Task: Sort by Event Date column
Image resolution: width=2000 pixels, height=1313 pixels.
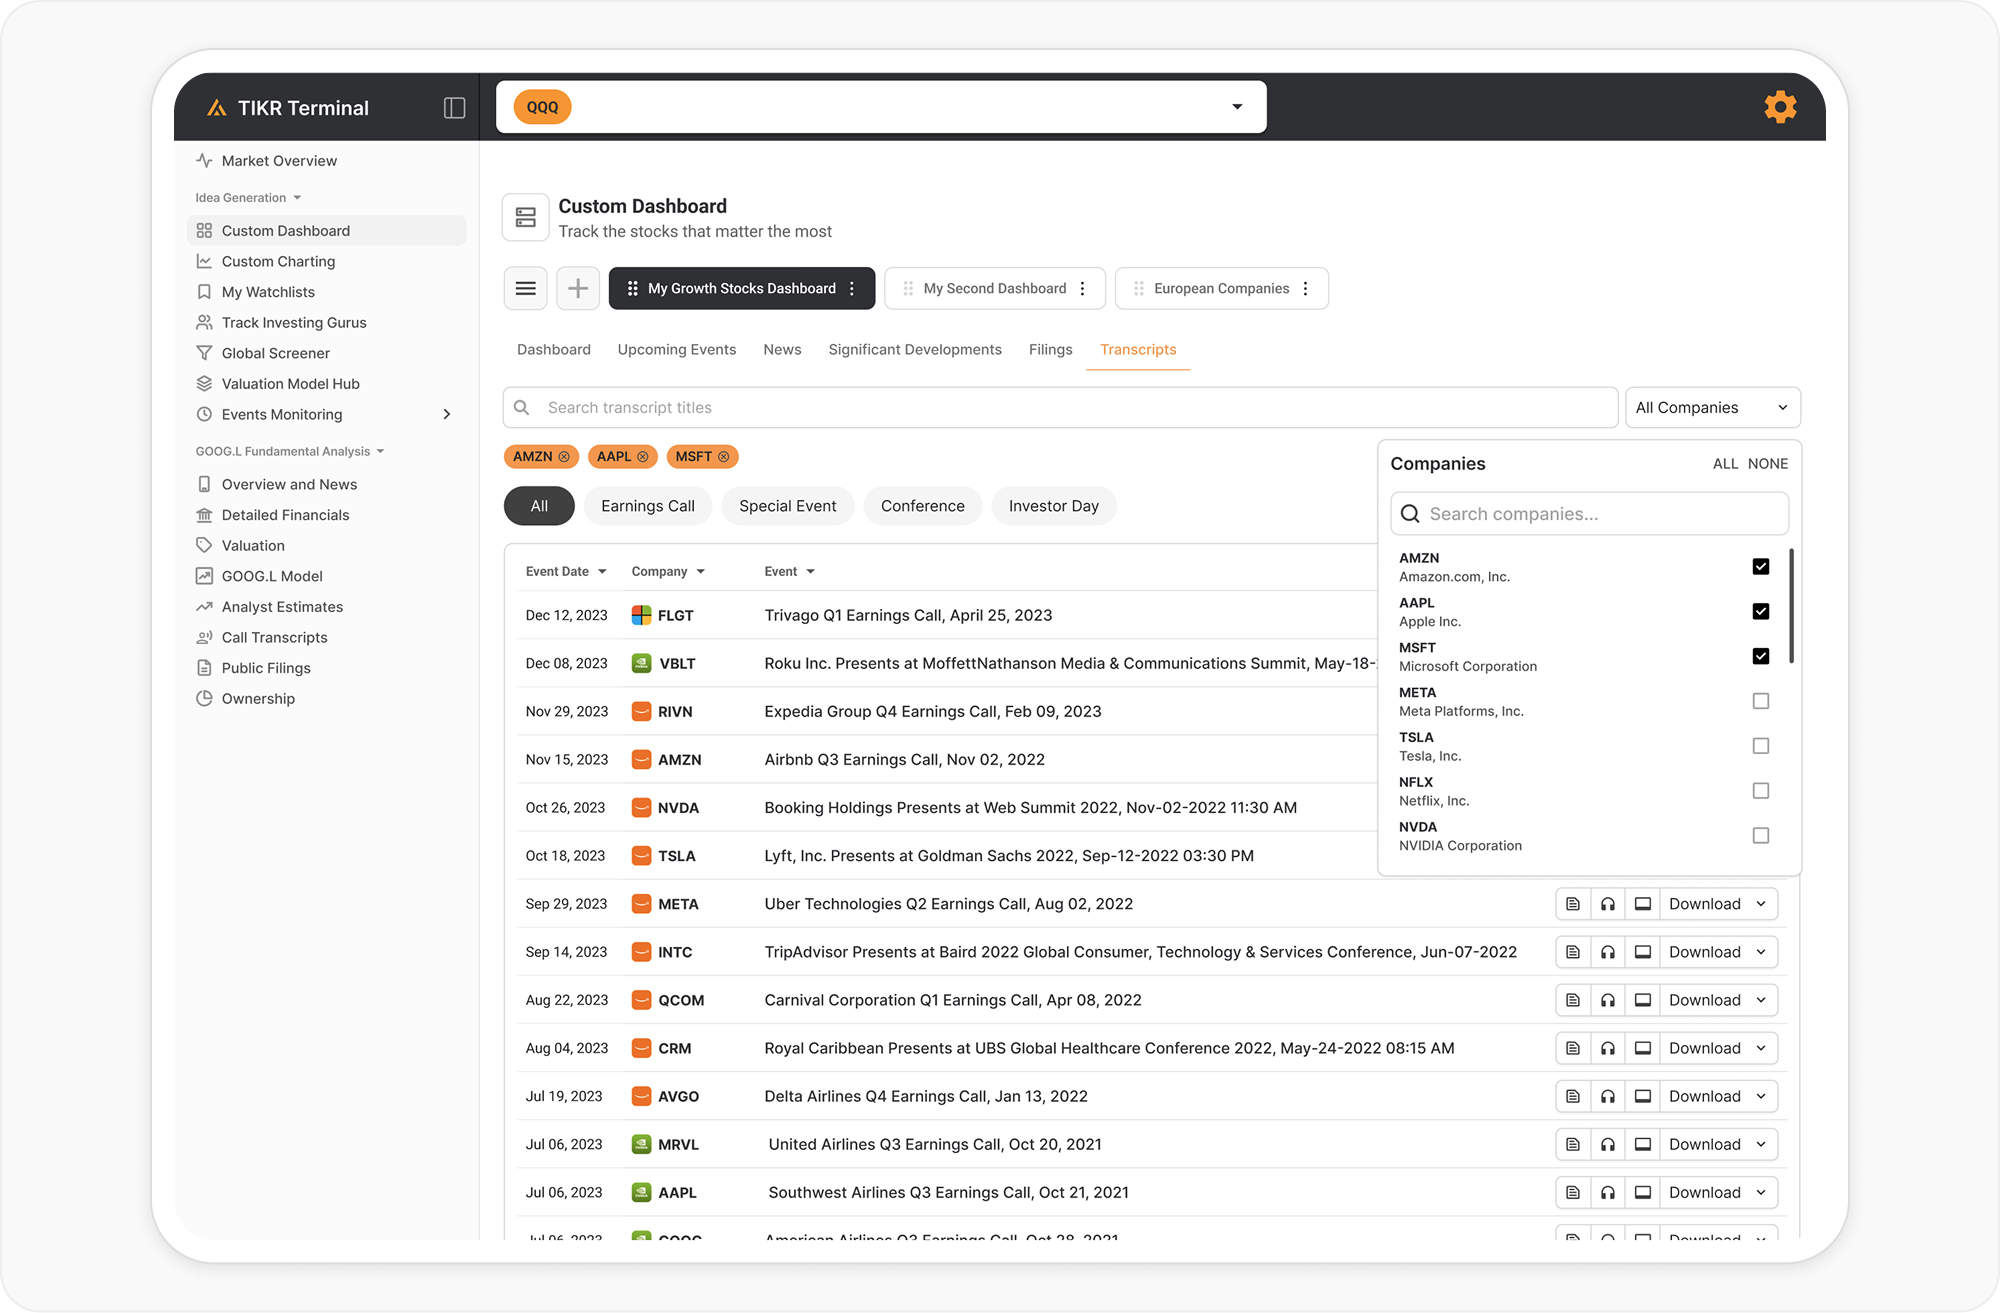Action: tap(566, 572)
